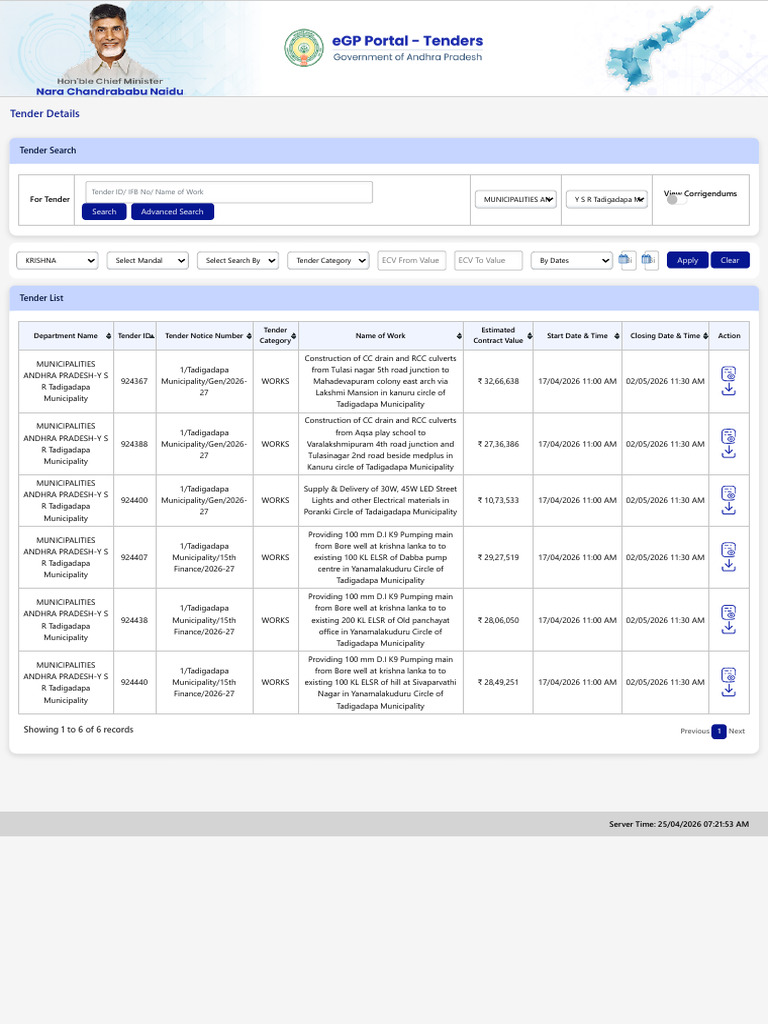Click estimated value ₹ 10,73,533
The width and height of the screenshot is (768, 1024).
498,500
